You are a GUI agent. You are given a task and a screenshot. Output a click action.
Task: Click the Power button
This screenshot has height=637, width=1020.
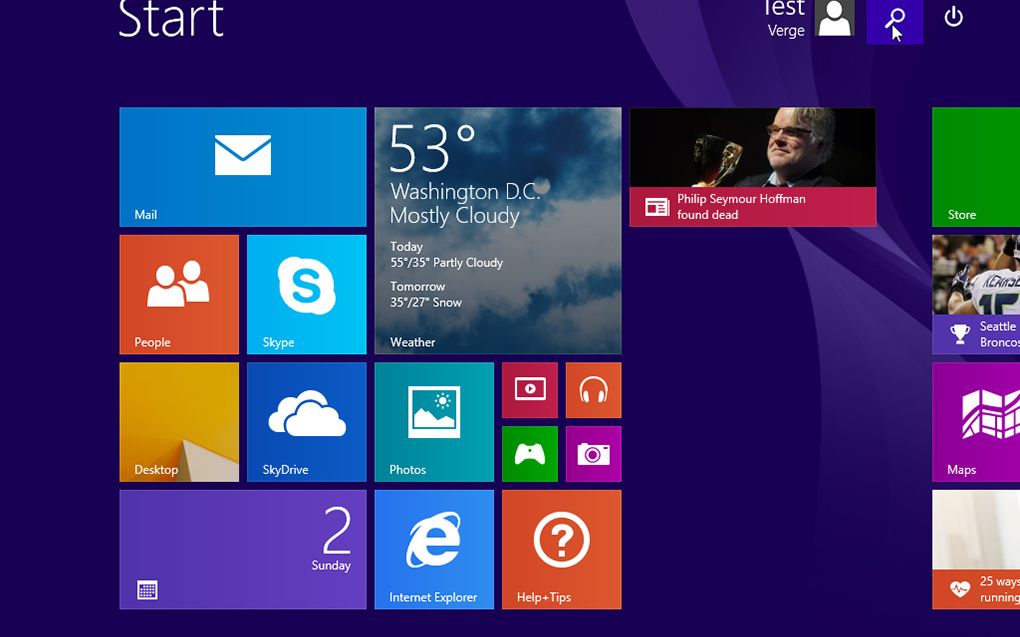tap(951, 18)
